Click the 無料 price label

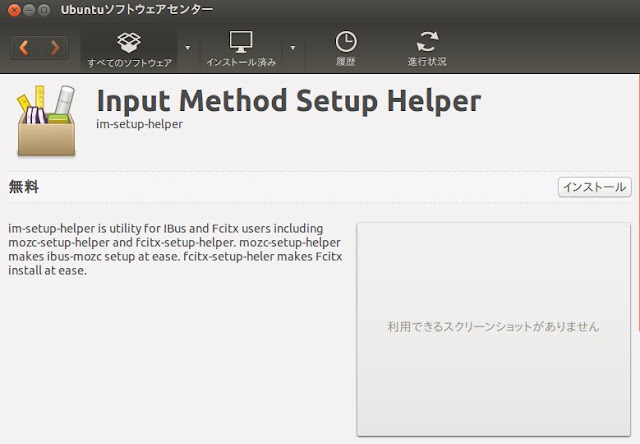24,187
